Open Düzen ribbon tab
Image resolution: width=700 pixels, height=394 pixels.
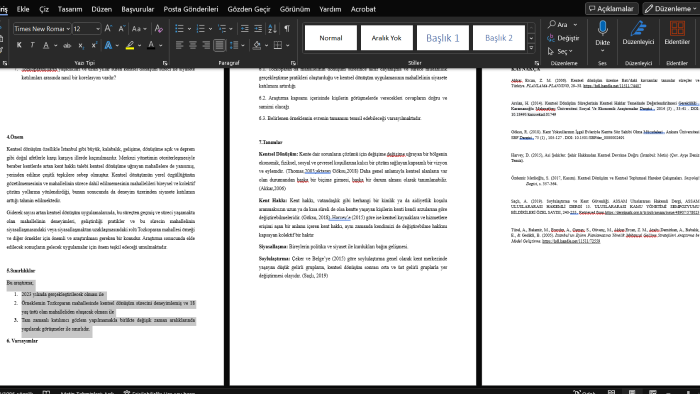click(102, 9)
